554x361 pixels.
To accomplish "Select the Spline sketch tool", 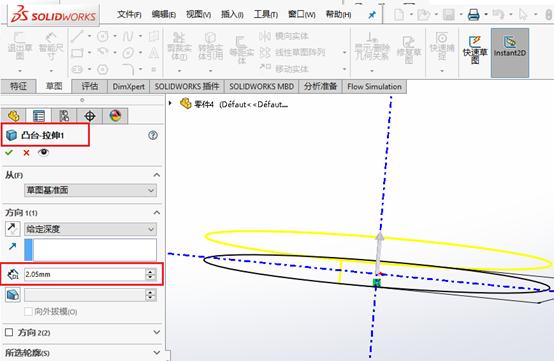I will point(128,36).
